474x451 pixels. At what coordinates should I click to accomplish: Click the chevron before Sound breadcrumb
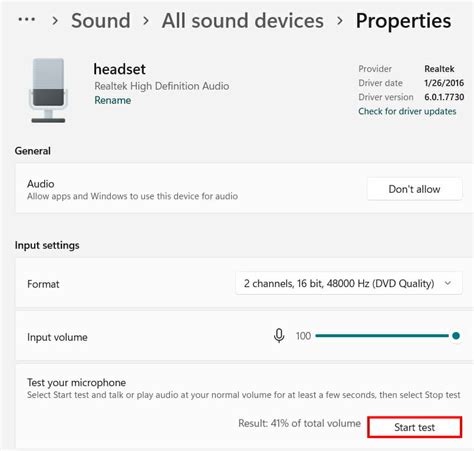click(55, 21)
